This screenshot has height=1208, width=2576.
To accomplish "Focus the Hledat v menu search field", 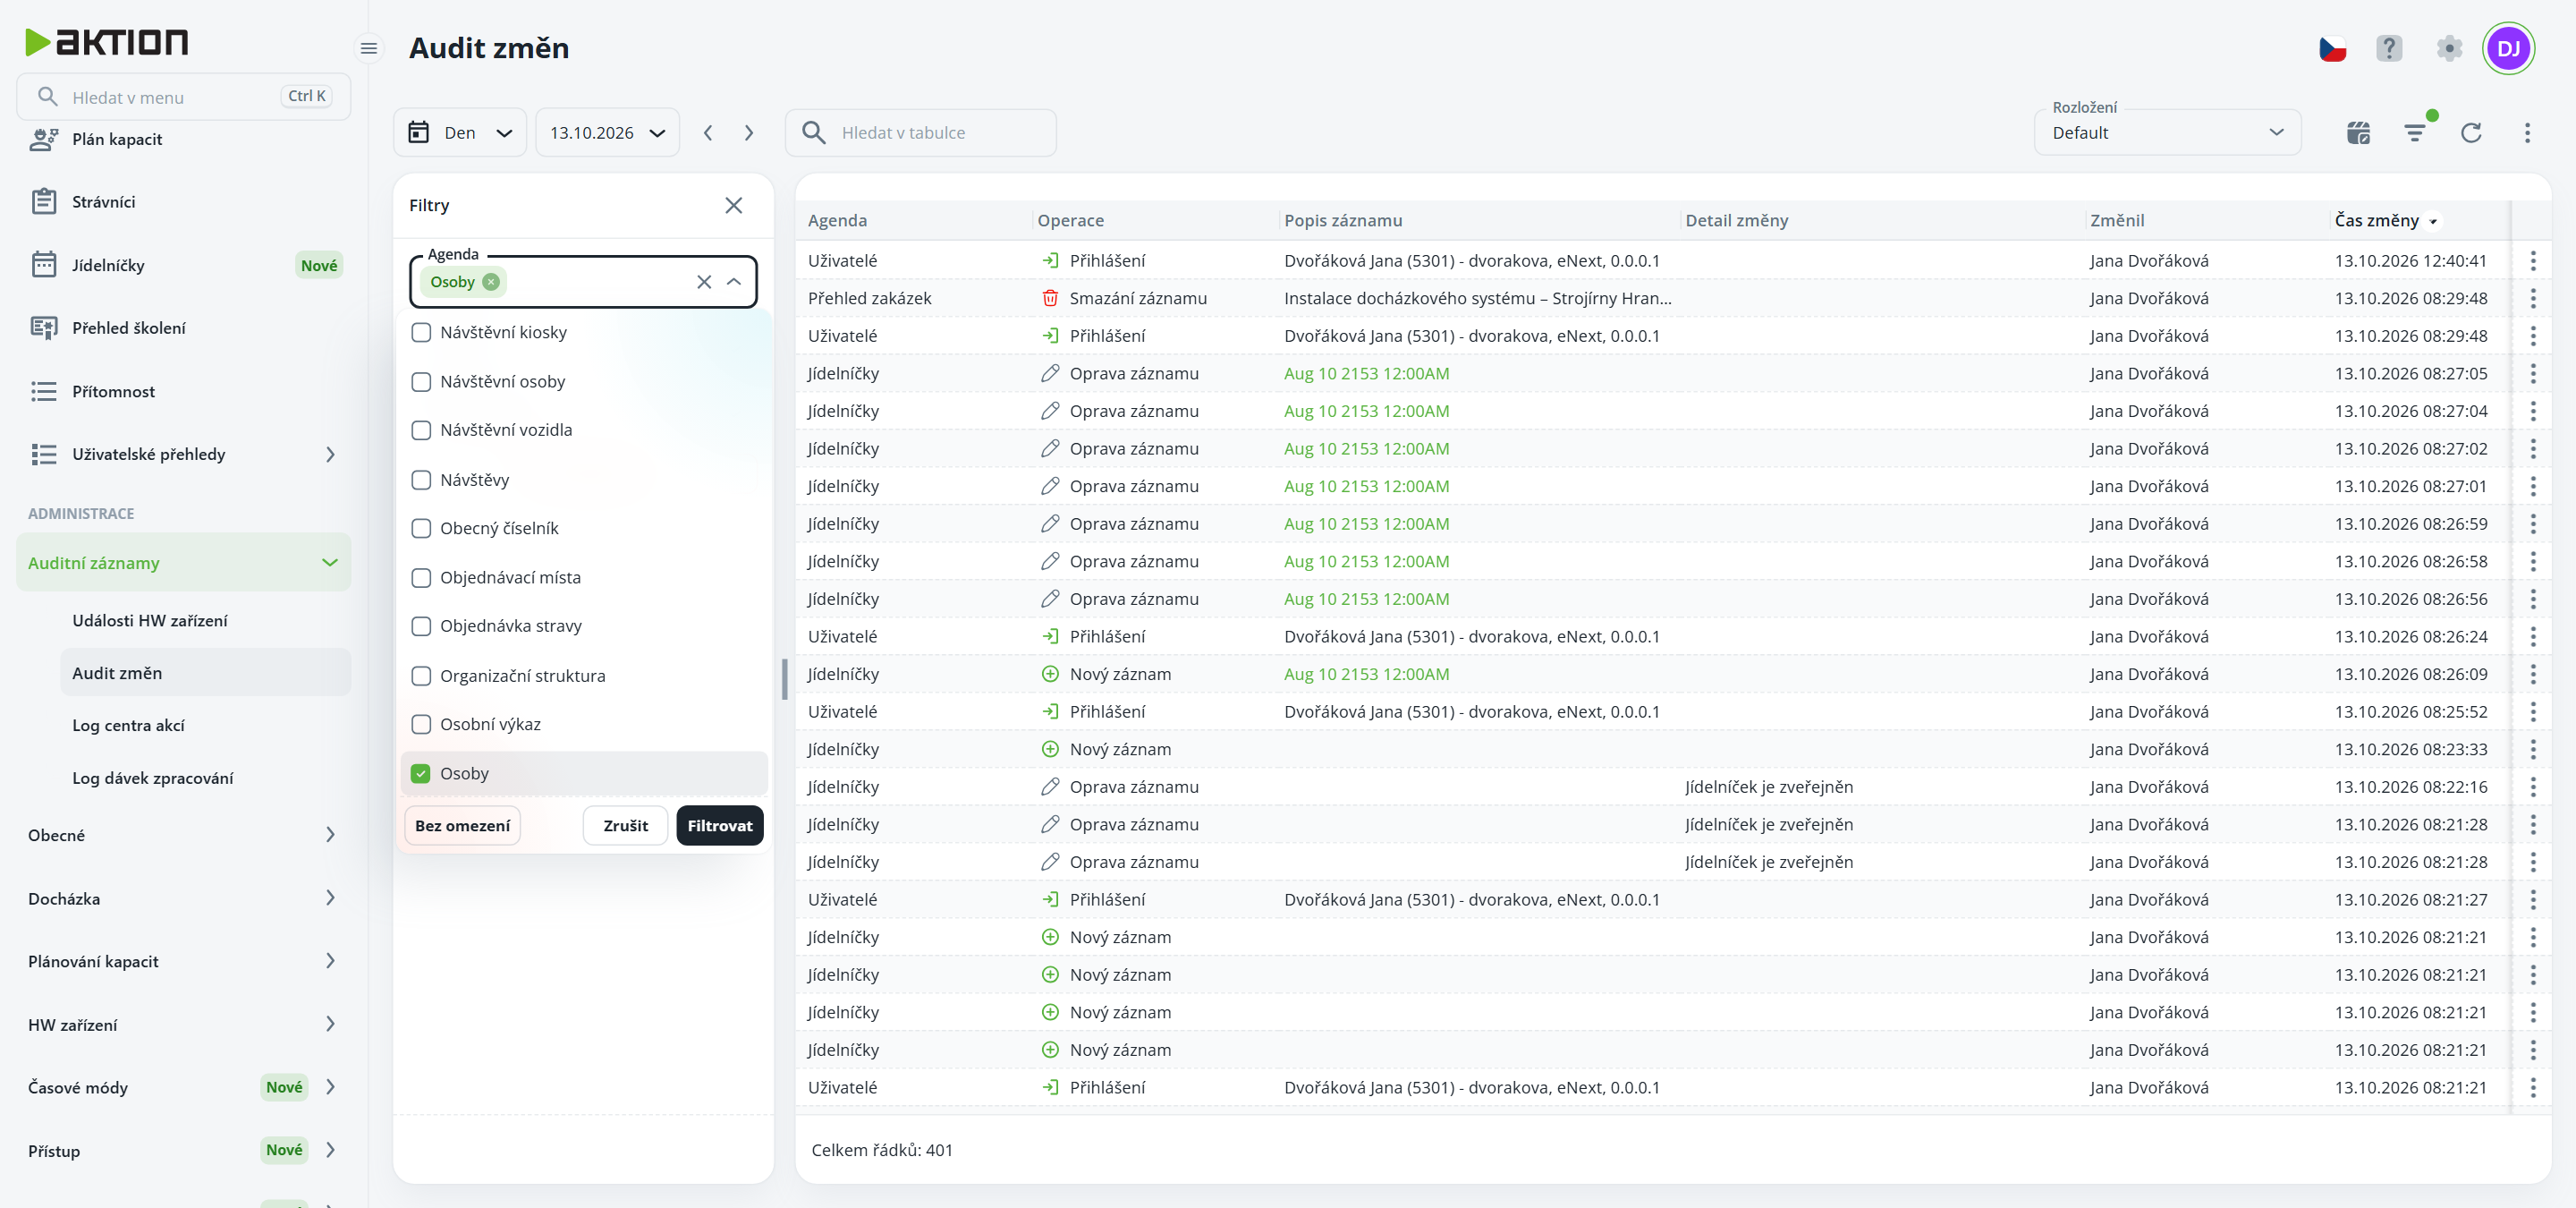I will tap(184, 97).
